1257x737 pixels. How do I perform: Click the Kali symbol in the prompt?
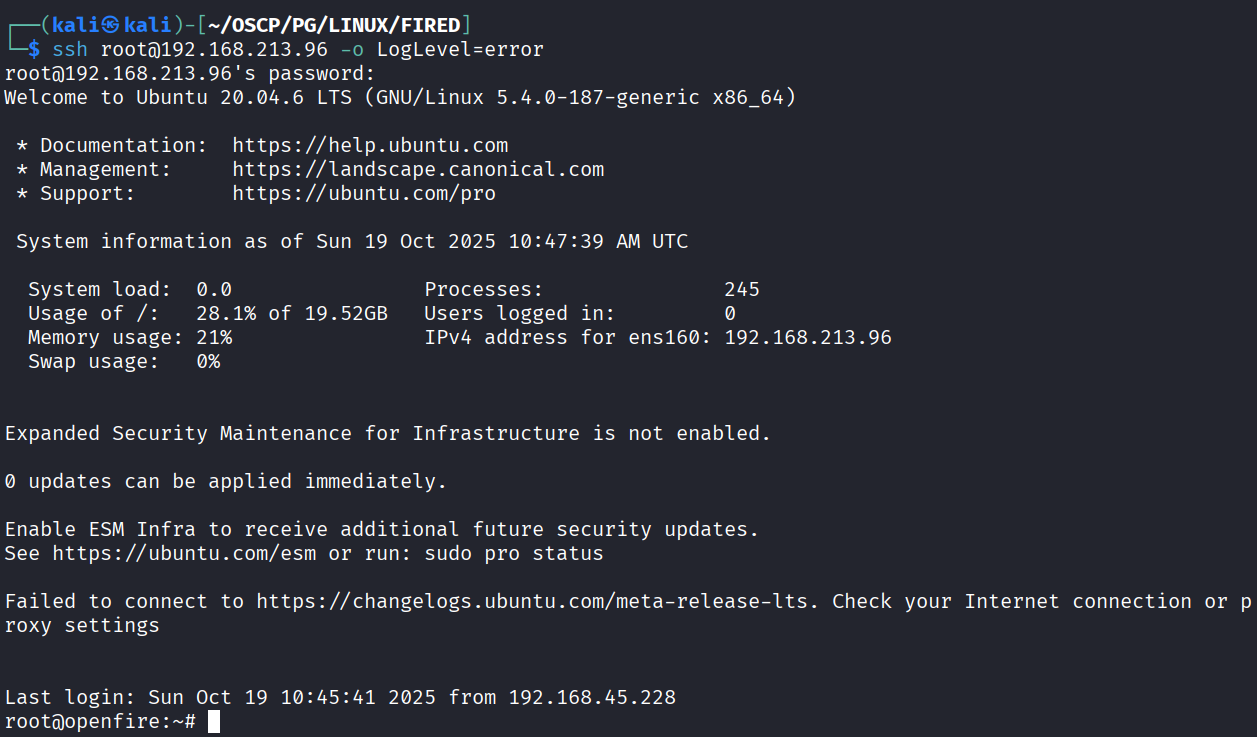pyautogui.click(x=110, y=25)
